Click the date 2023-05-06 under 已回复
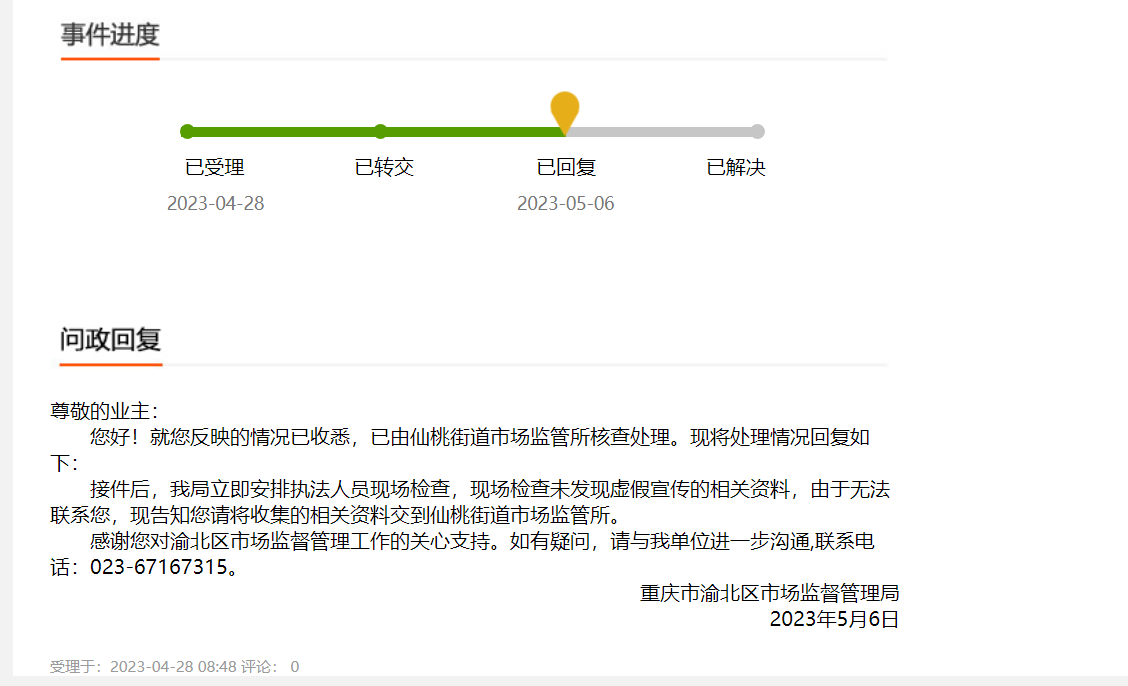 pos(565,203)
